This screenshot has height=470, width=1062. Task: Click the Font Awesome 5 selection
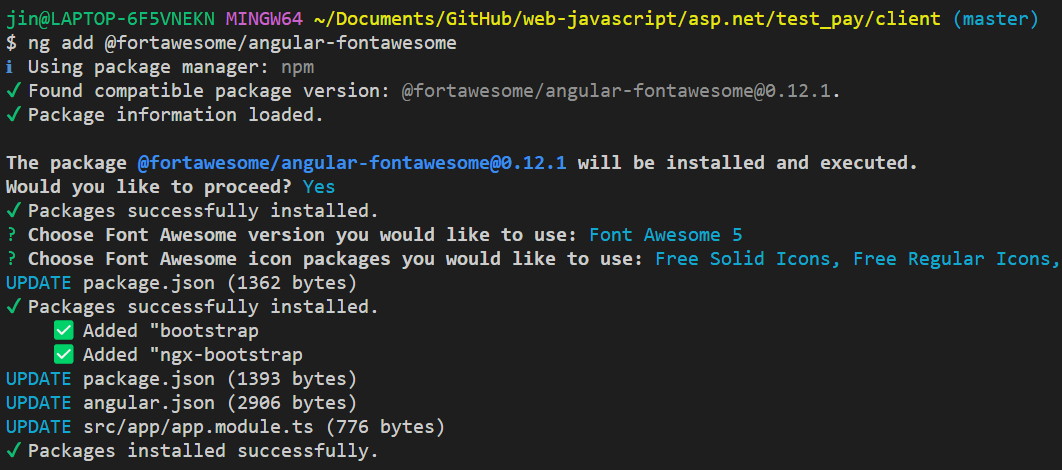click(x=666, y=235)
